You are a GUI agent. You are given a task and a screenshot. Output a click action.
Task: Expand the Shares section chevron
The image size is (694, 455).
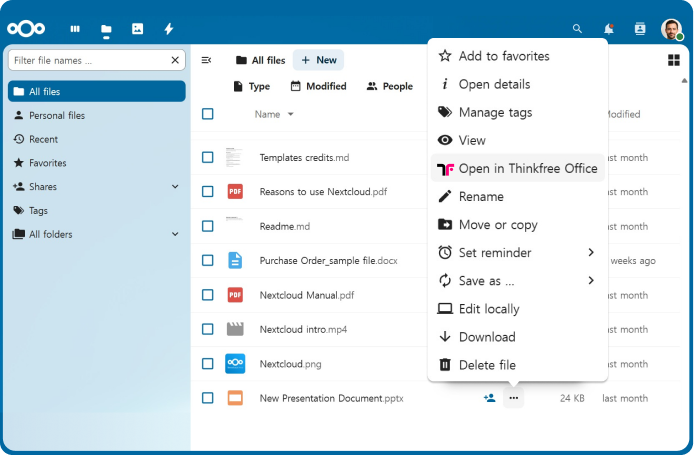point(175,187)
